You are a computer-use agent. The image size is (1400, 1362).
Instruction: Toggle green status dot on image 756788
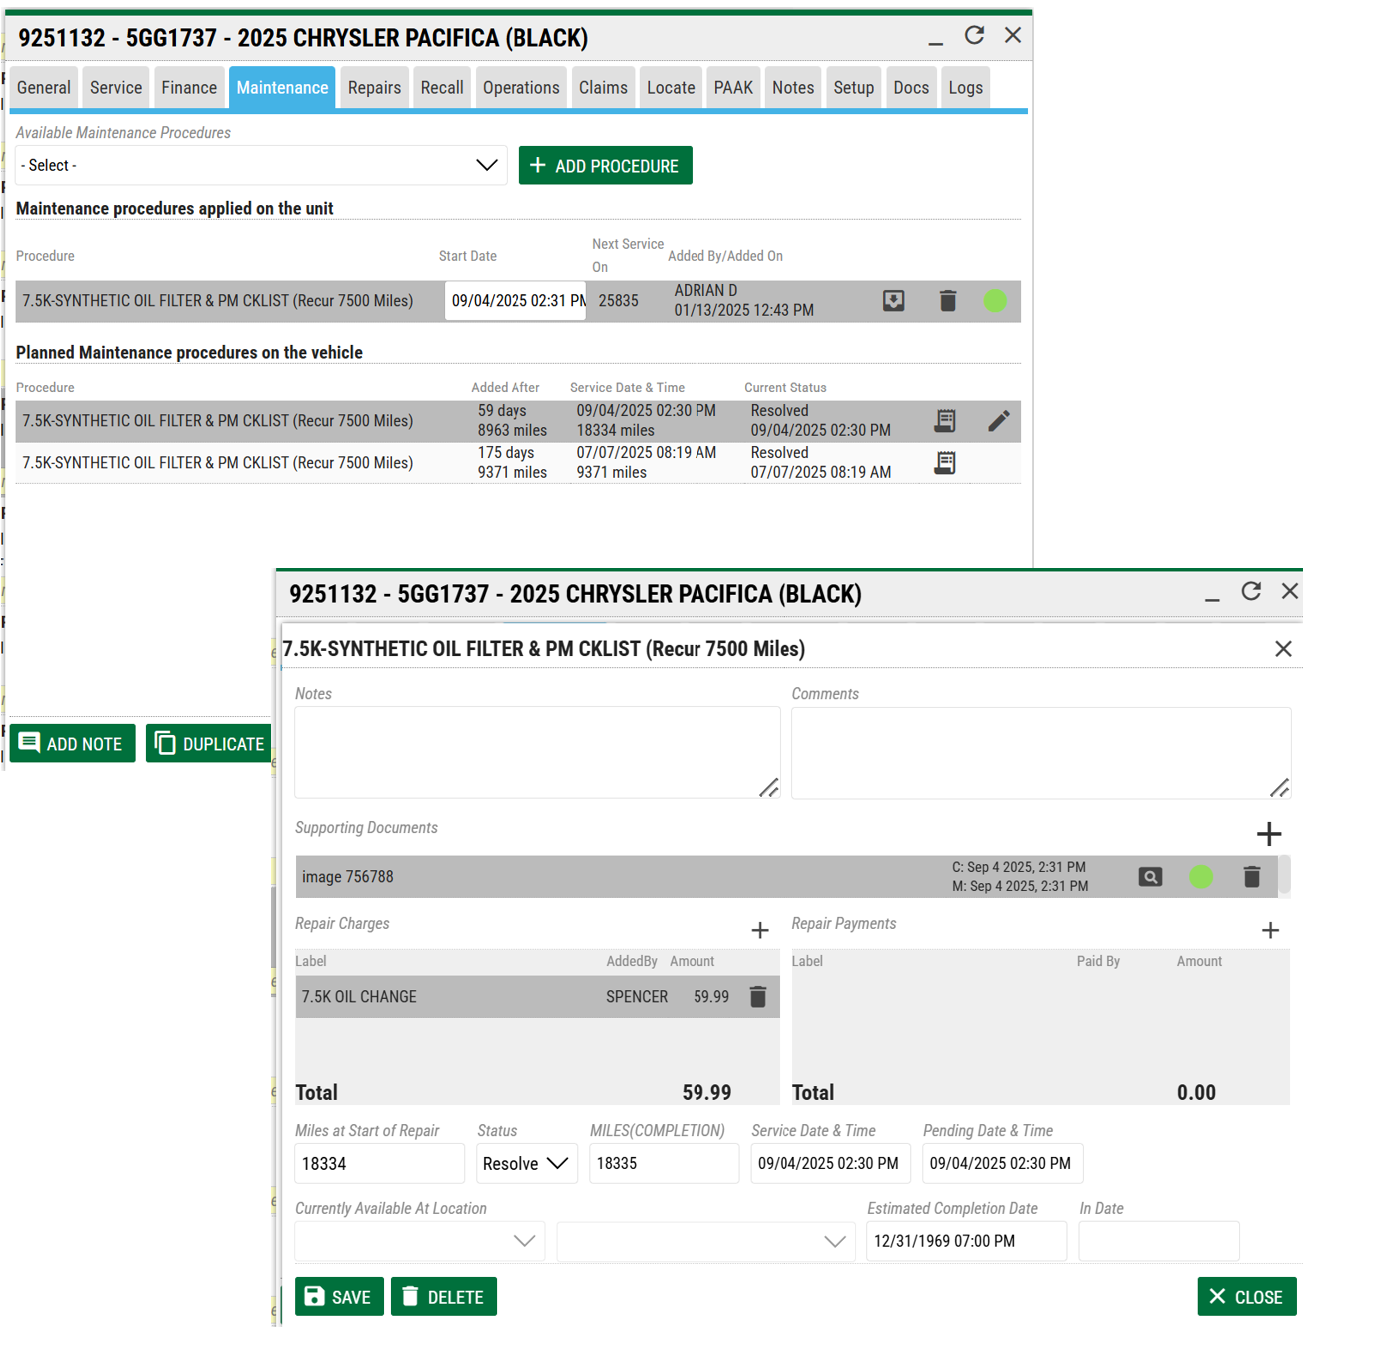(x=1201, y=877)
